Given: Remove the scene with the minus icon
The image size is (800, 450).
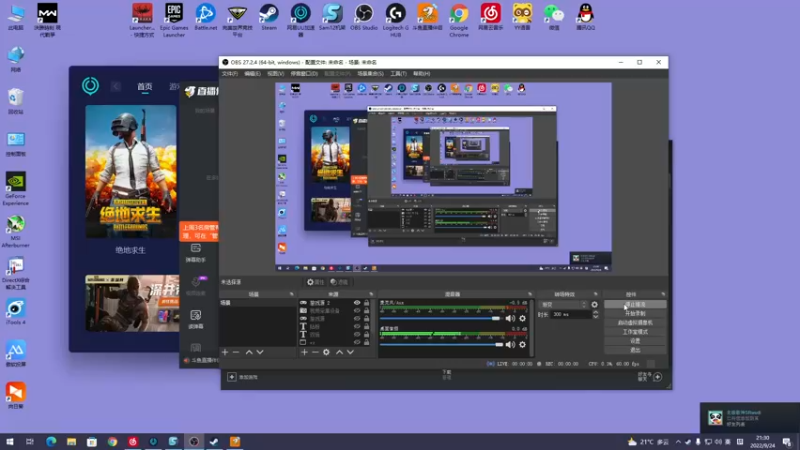Looking at the screenshot, I should click(236, 352).
